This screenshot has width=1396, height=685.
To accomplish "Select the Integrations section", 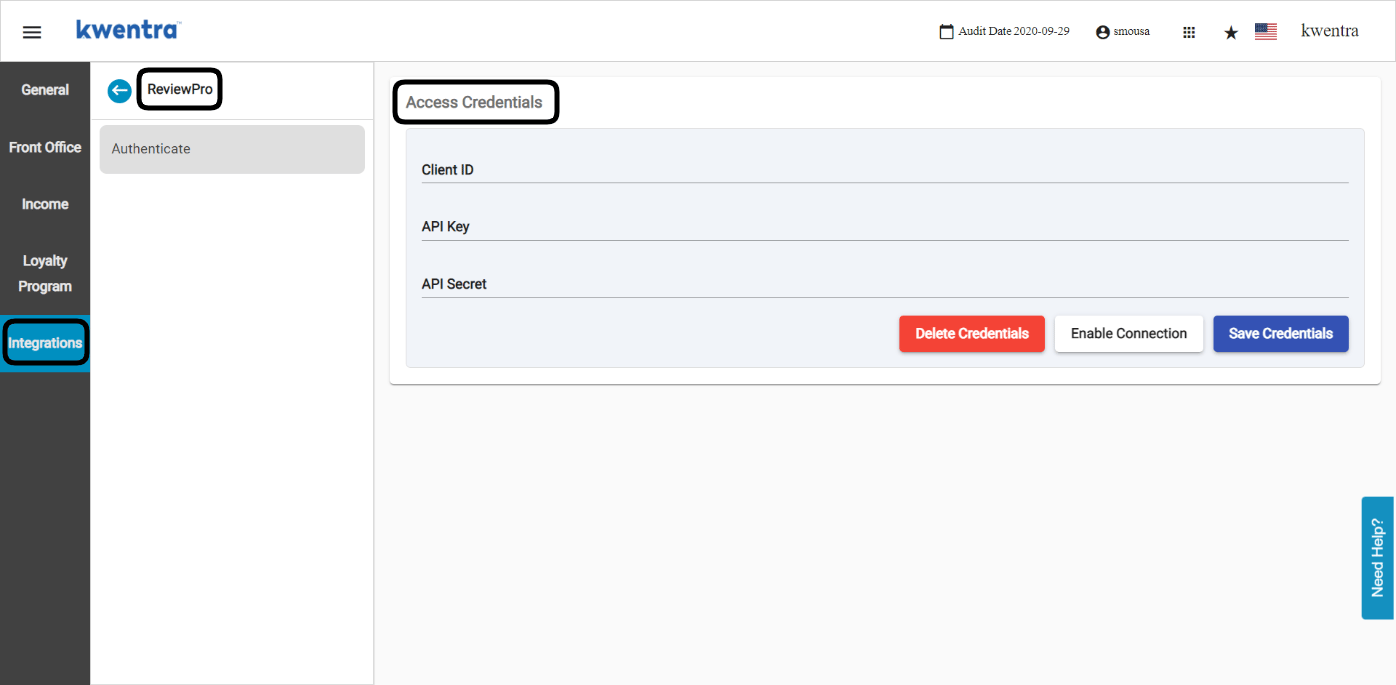I will pyautogui.click(x=45, y=343).
